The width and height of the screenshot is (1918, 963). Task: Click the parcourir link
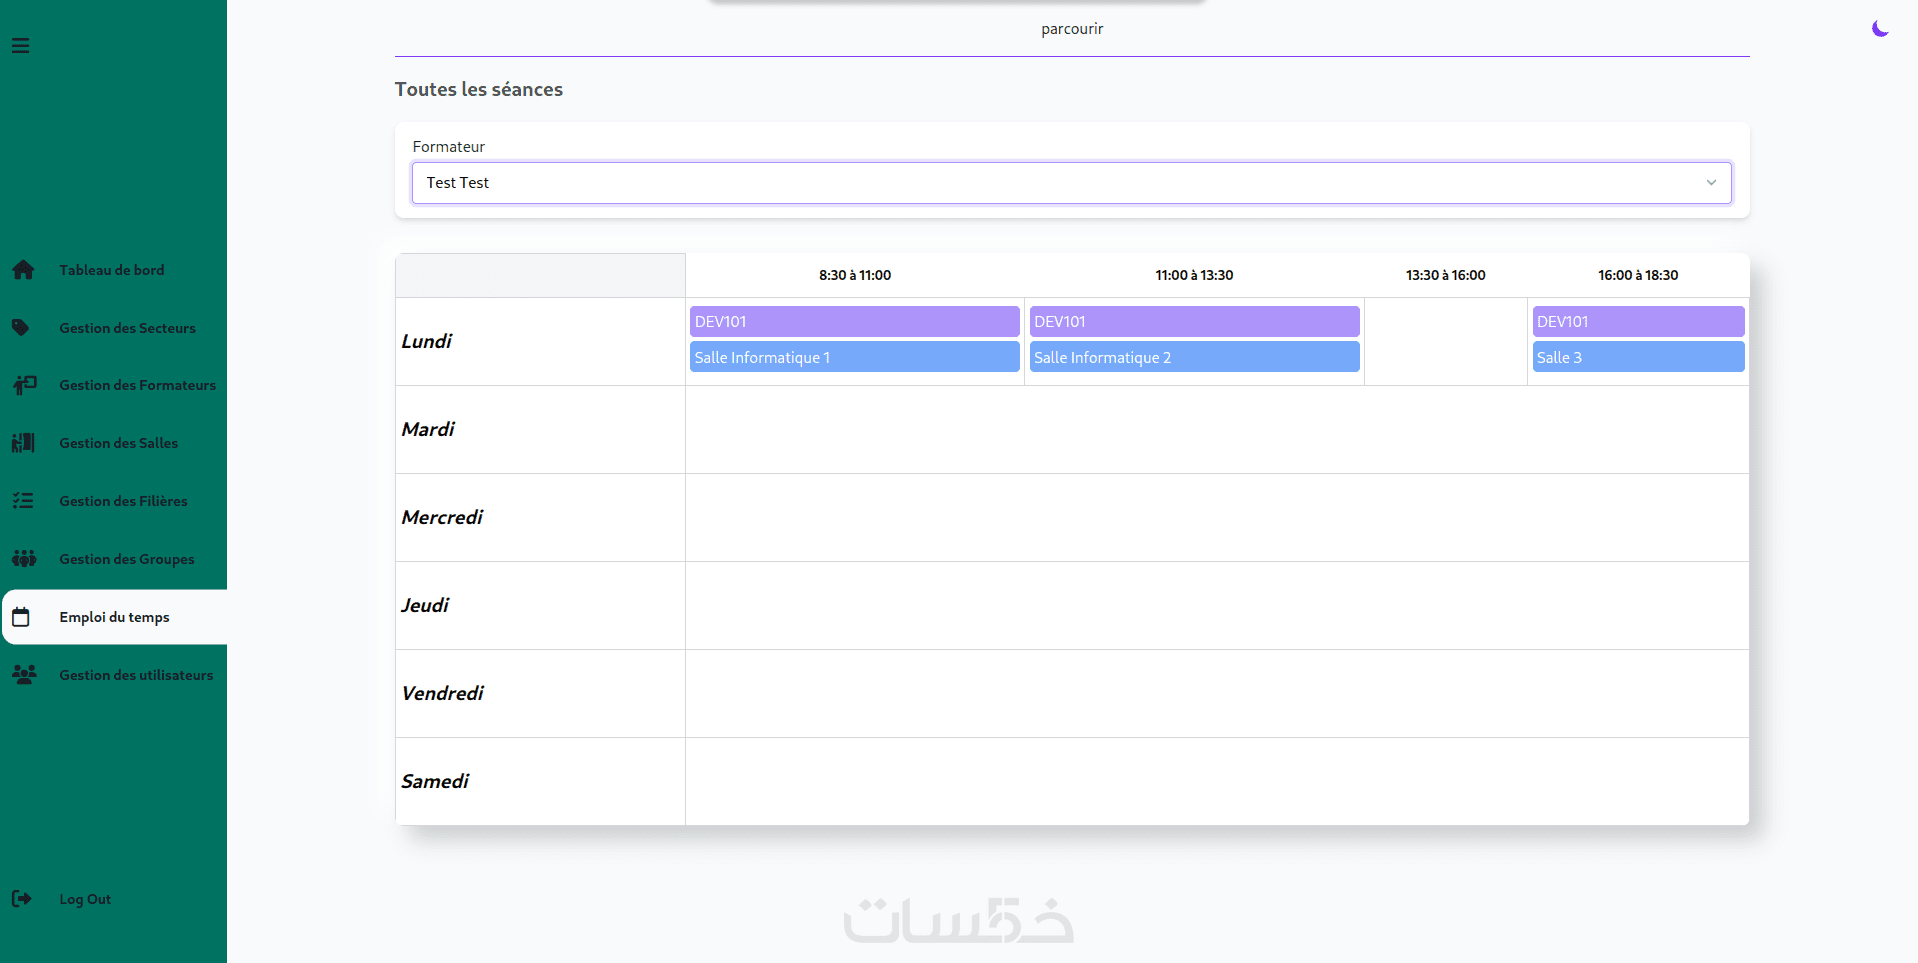[x=1072, y=29]
